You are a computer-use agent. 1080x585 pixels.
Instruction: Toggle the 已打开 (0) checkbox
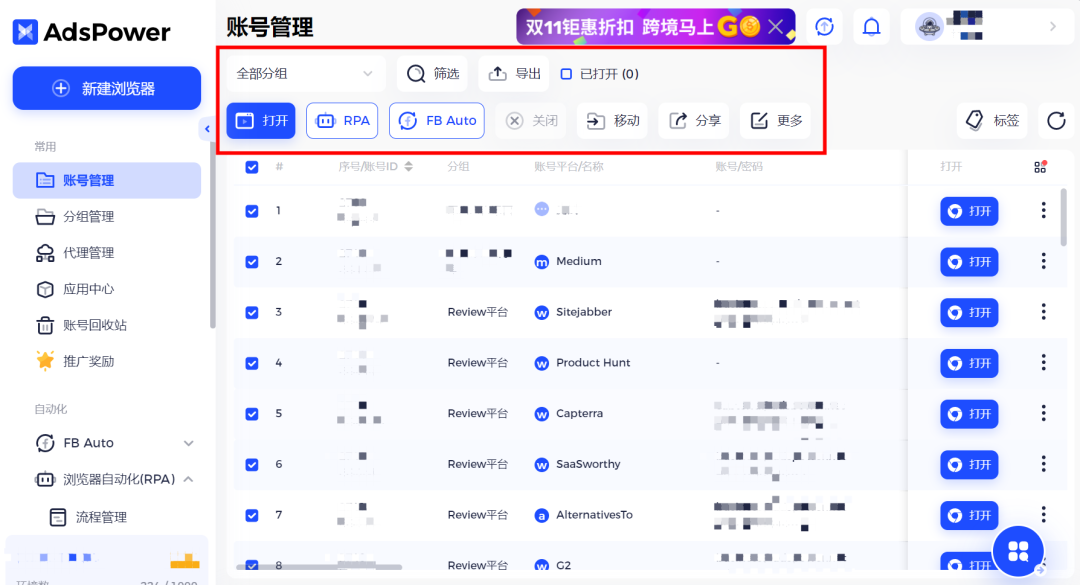[566, 74]
